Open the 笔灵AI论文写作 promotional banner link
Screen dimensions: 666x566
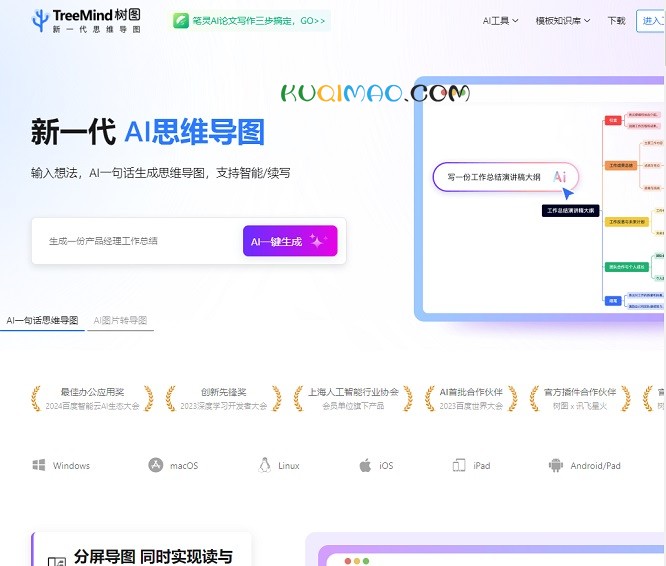[x=250, y=20]
